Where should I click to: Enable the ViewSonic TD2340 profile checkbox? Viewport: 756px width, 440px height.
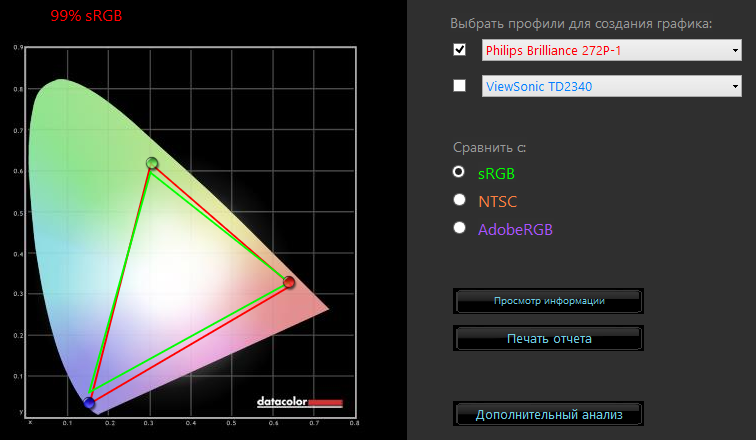(x=460, y=86)
